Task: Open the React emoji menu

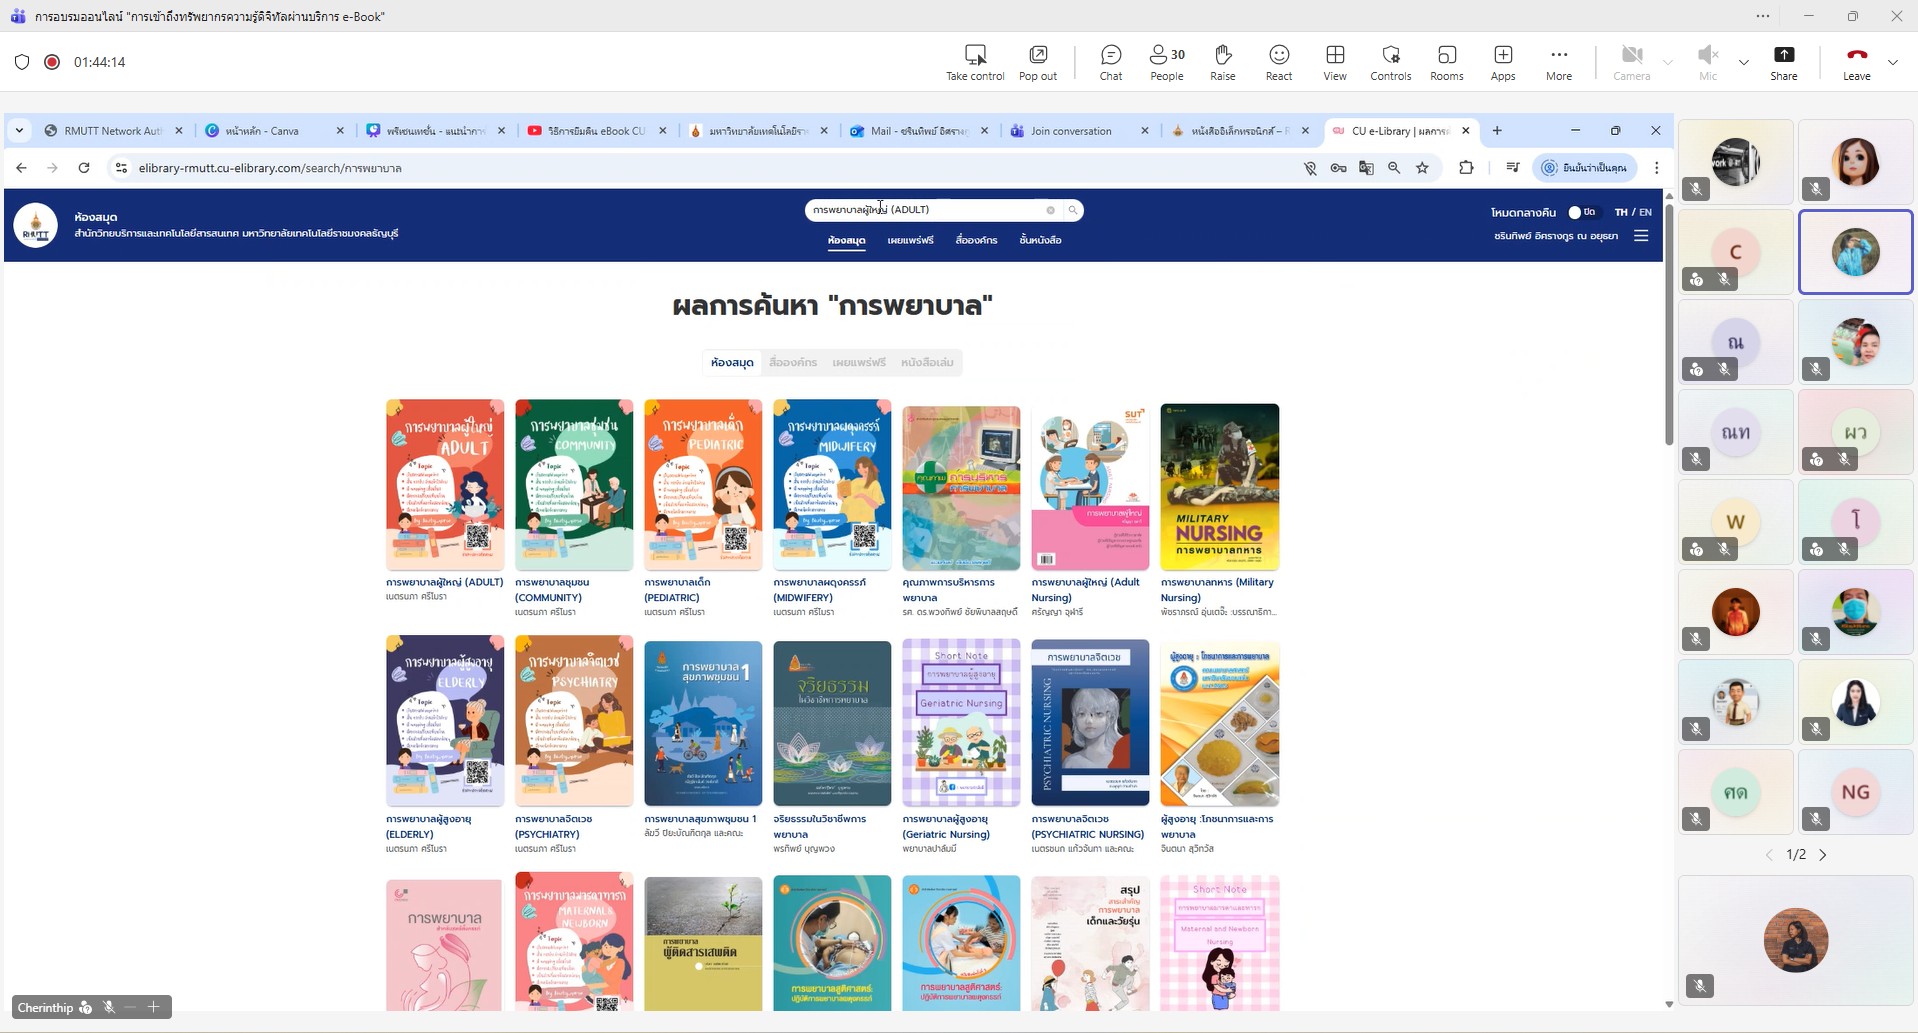Action: pos(1278,62)
